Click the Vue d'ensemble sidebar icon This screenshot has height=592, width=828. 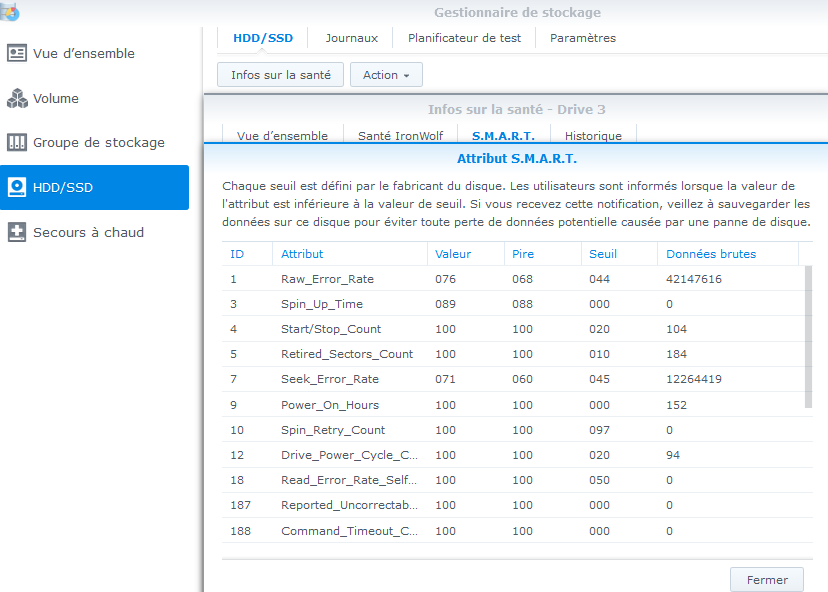(x=16, y=53)
